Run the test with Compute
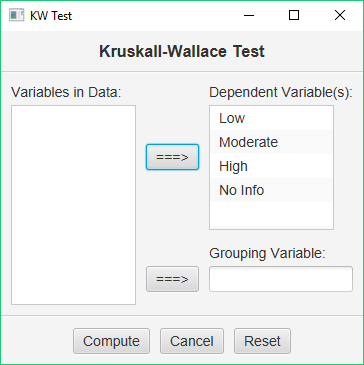The height and width of the screenshot is (365, 364). (111, 341)
